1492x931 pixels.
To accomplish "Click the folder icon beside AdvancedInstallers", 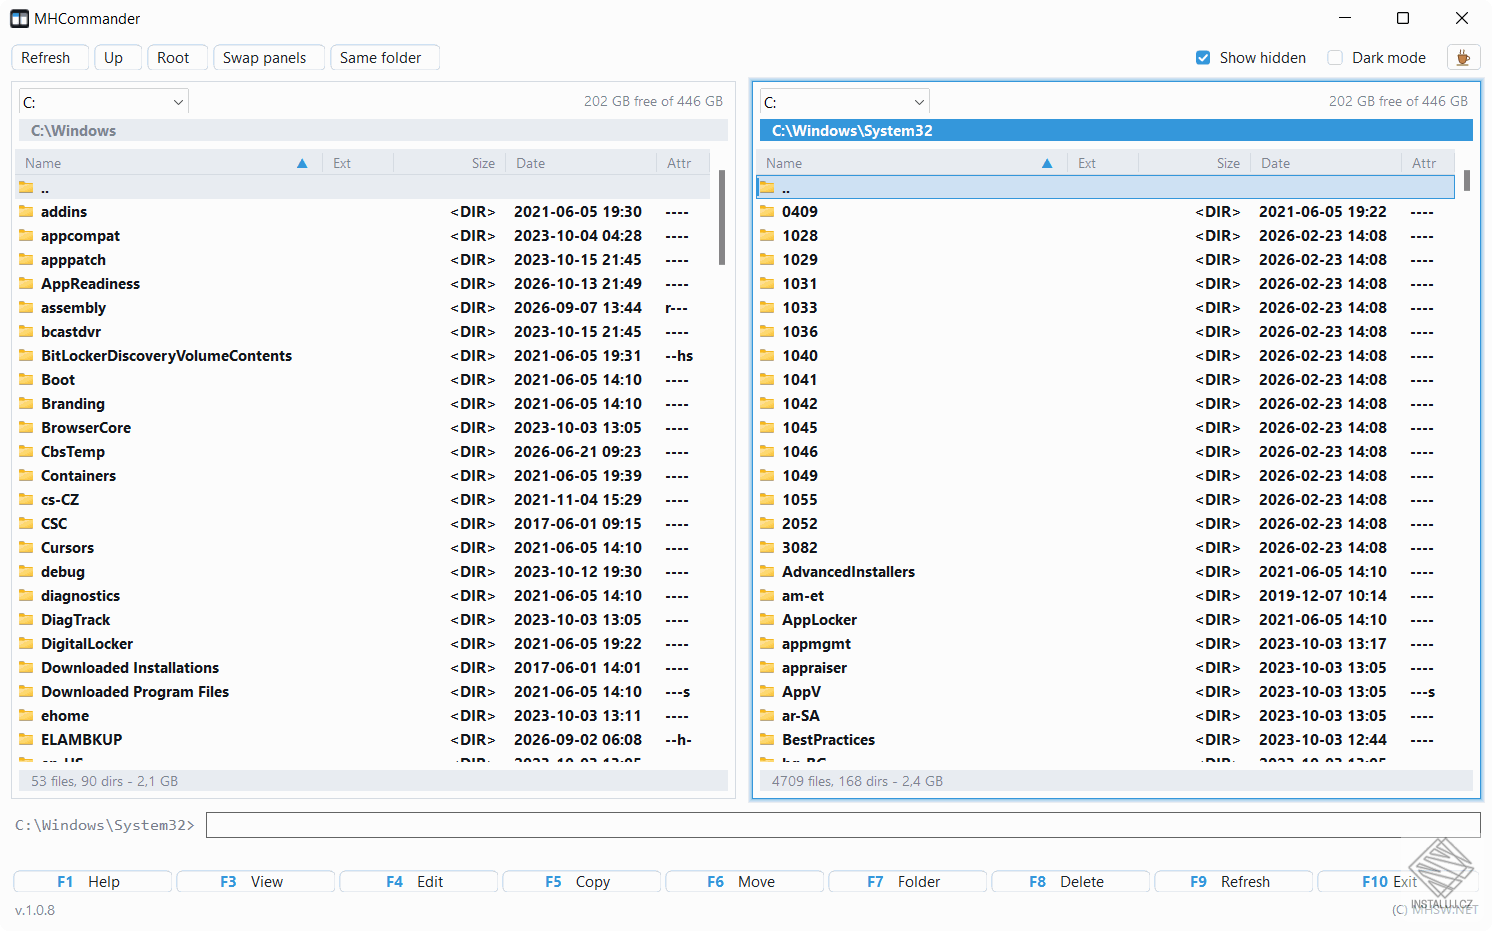I will click(767, 571).
